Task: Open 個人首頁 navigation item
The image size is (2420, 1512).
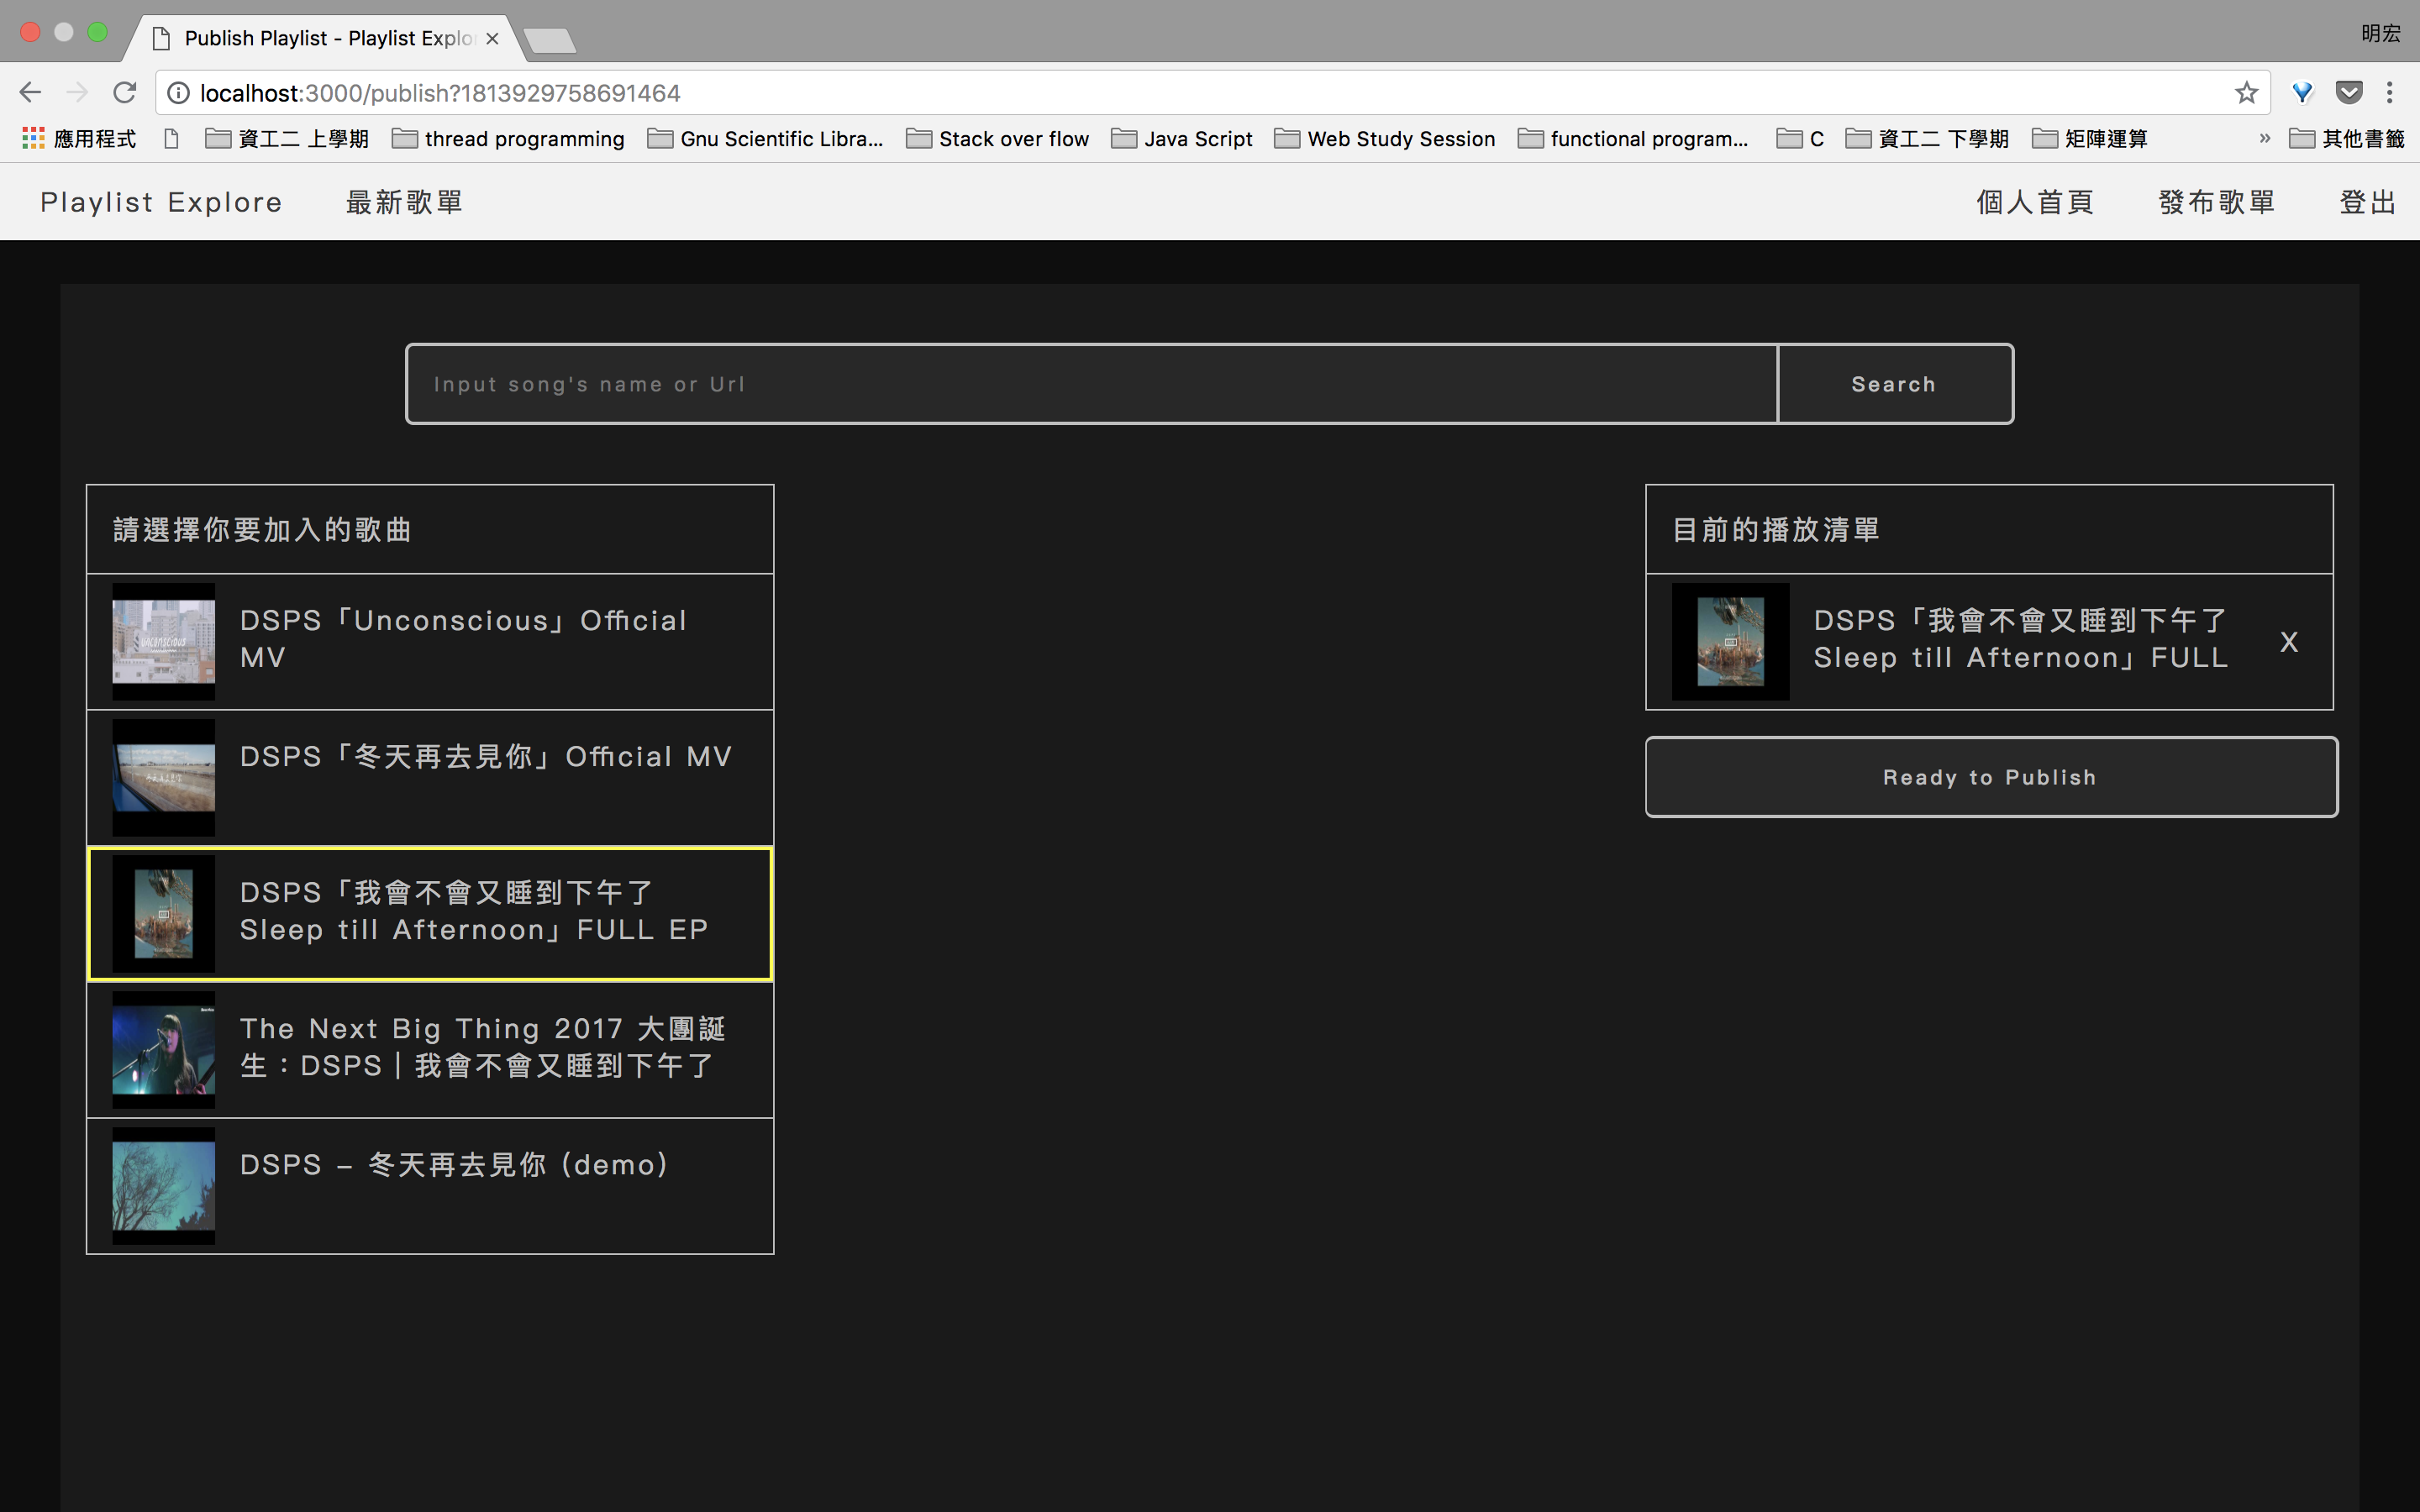Action: (2035, 202)
